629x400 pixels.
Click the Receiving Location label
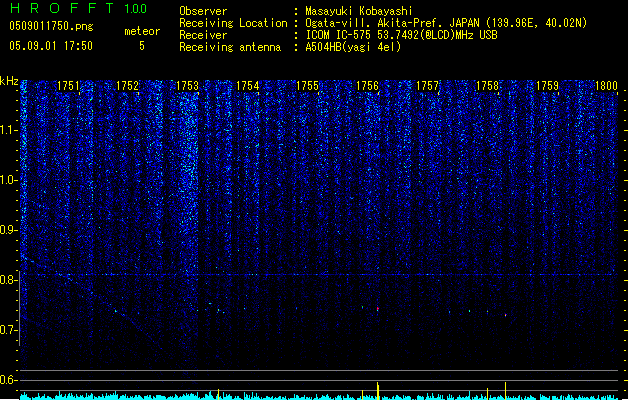pyautogui.click(x=233, y=23)
